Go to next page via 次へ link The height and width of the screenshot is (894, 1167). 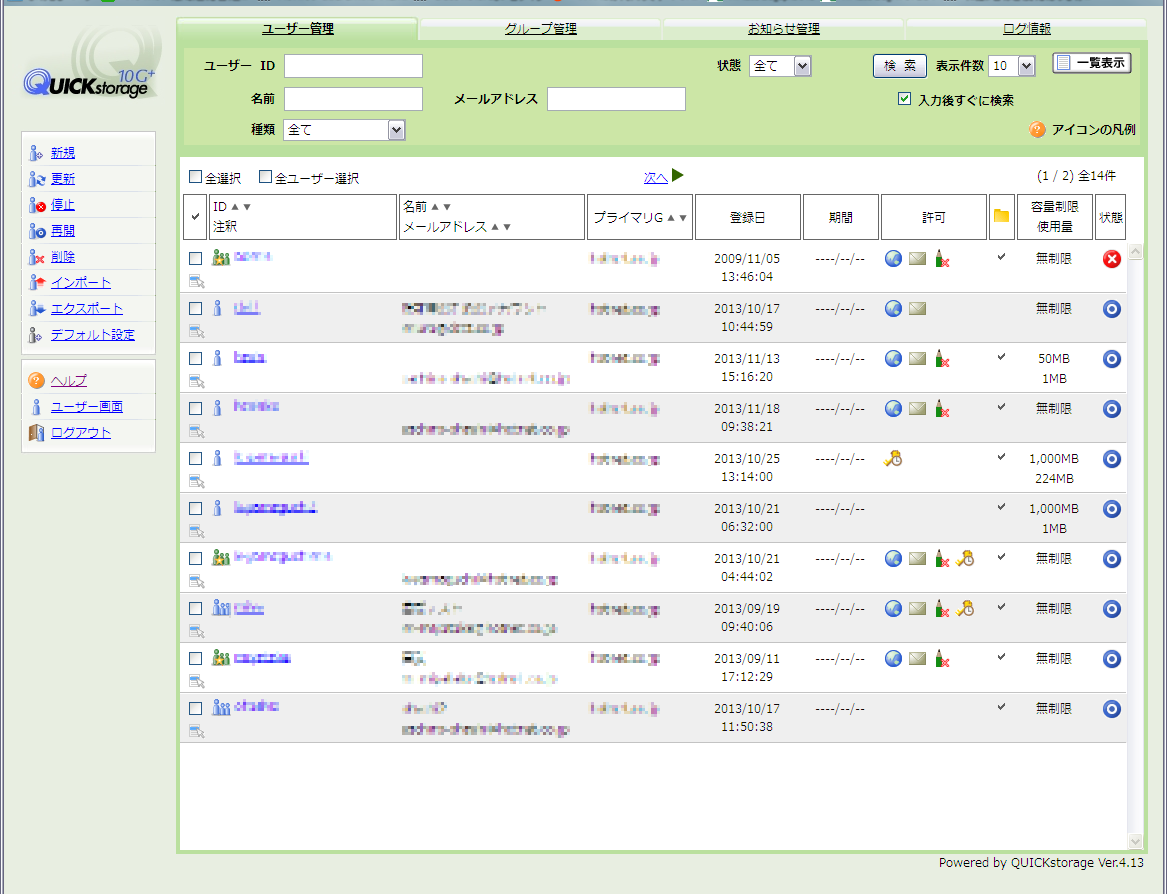point(656,178)
